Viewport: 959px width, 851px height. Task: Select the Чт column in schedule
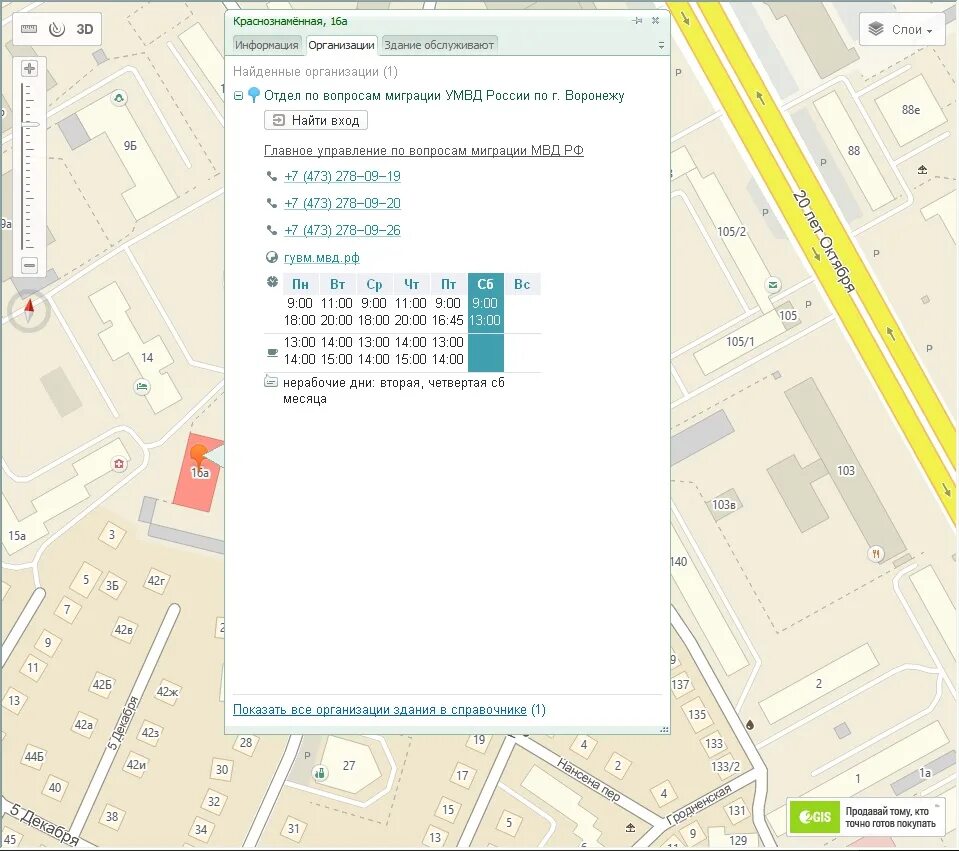pyautogui.click(x=412, y=284)
